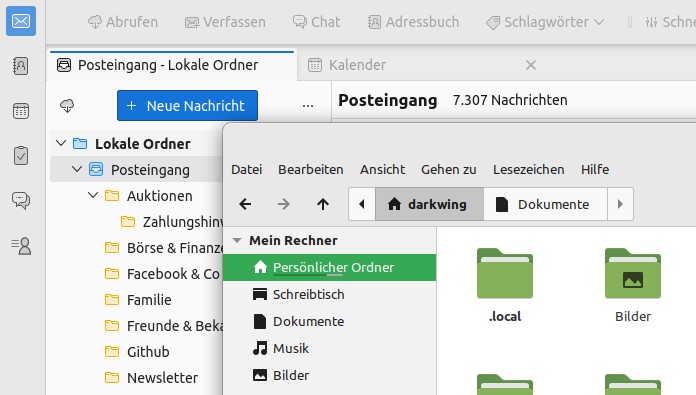Collapse the Mein Rechner sidebar section
The width and height of the screenshot is (696, 395).
[x=237, y=240]
